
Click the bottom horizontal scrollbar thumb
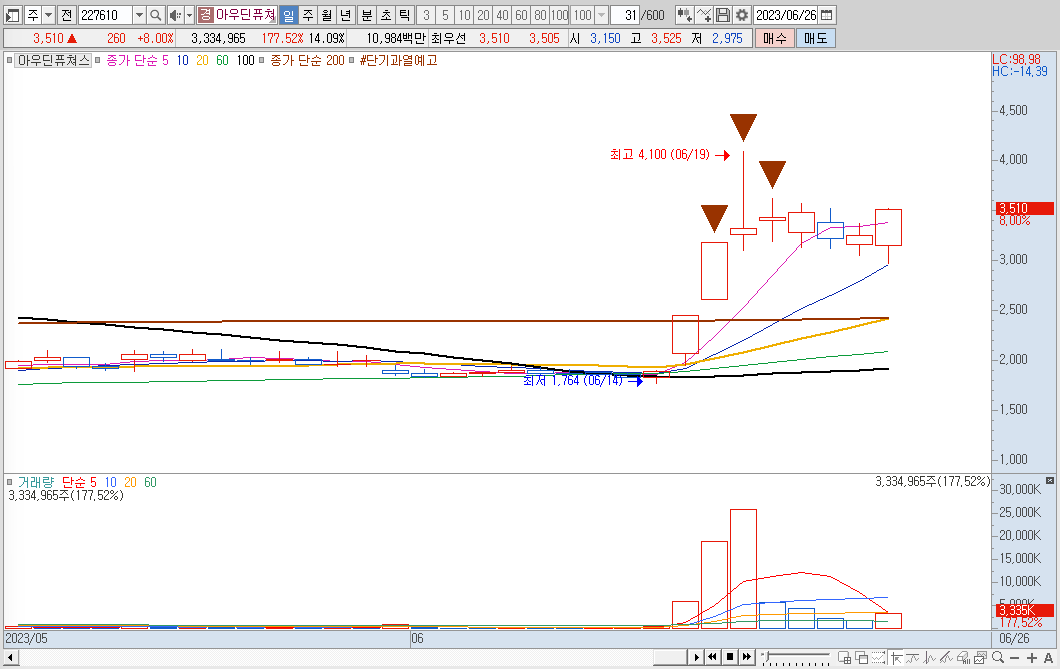pyautogui.click(x=670, y=657)
